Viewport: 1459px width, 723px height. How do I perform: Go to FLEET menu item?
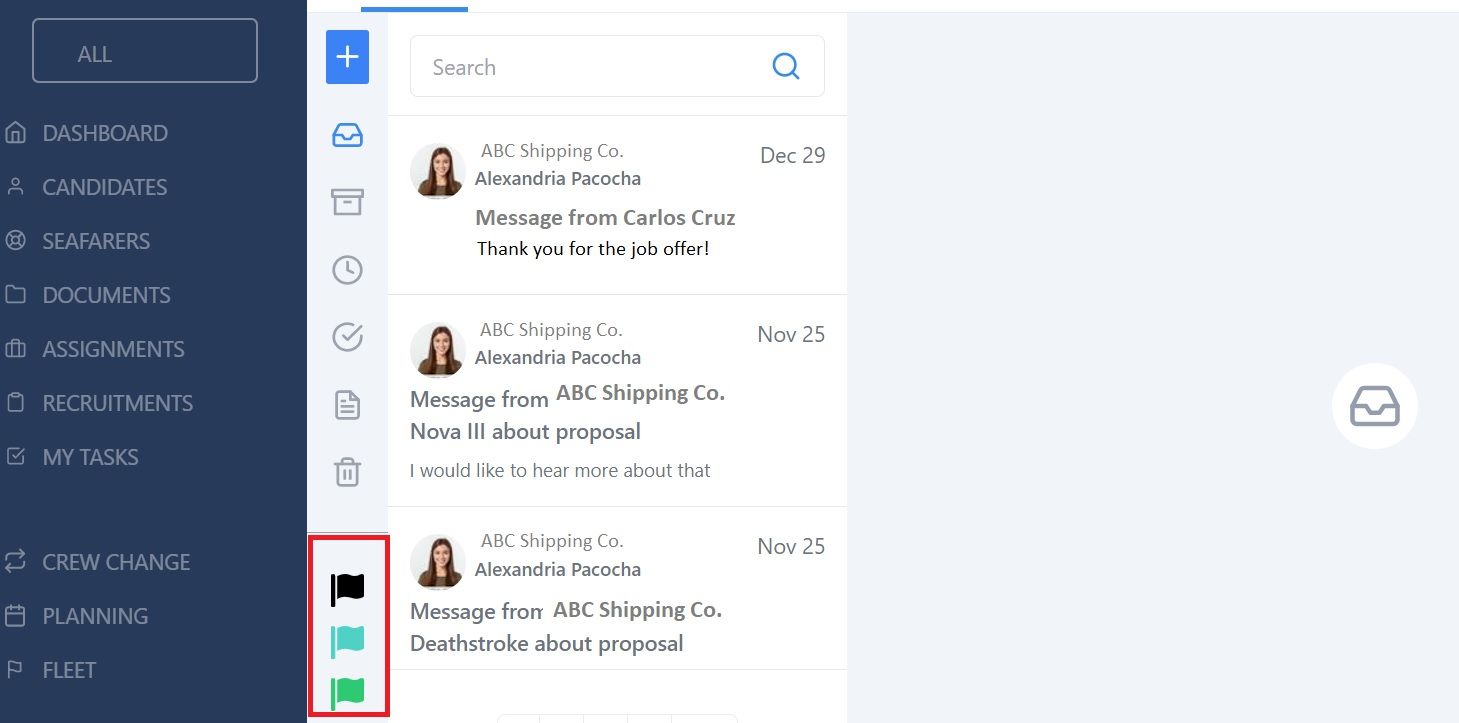[x=69, y=670]
